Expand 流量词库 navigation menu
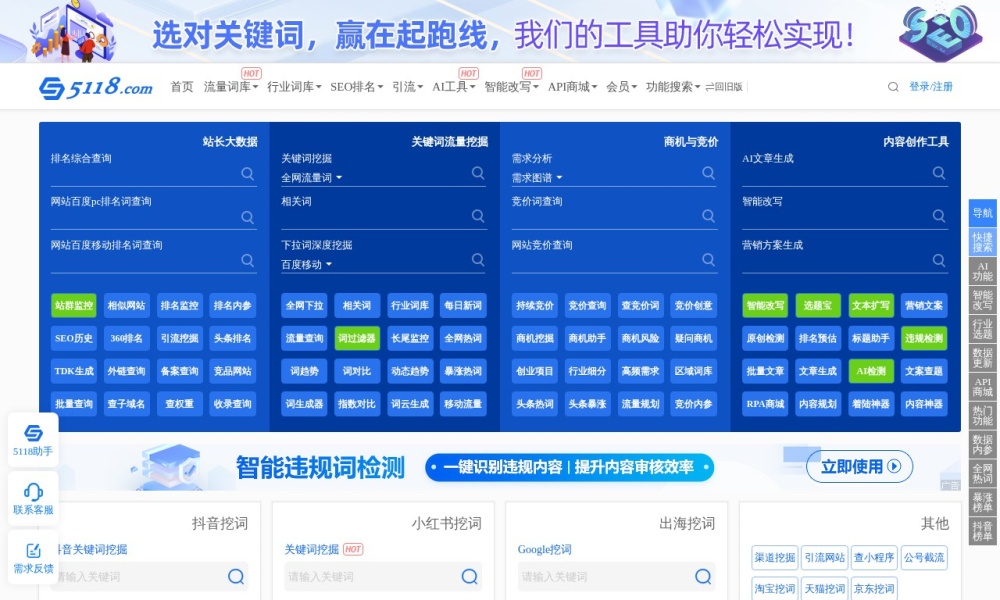Image resolution: width=1000 pixels, height=600 pixels. point(230,87)
